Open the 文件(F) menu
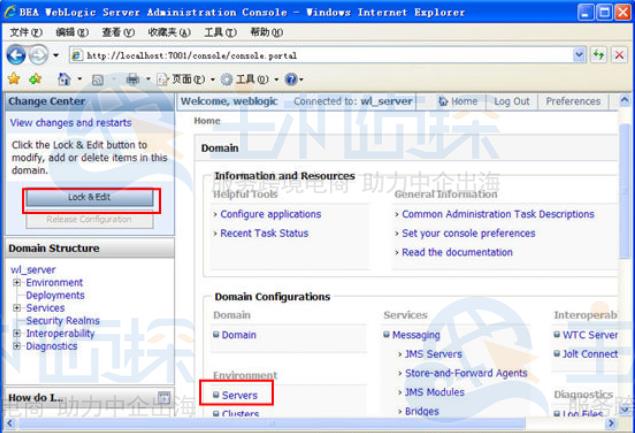Viewport: 635px width, 433px height. click(26, 32)
